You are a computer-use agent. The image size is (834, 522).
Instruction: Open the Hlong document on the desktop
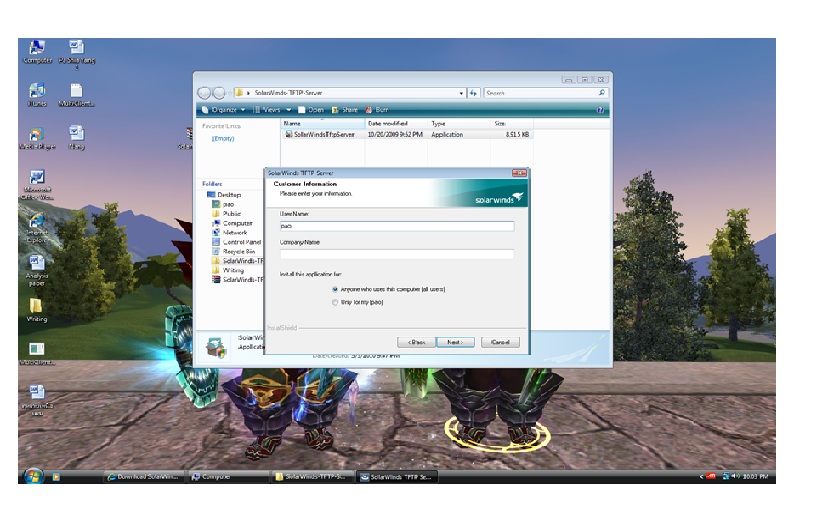coord(76,137)
